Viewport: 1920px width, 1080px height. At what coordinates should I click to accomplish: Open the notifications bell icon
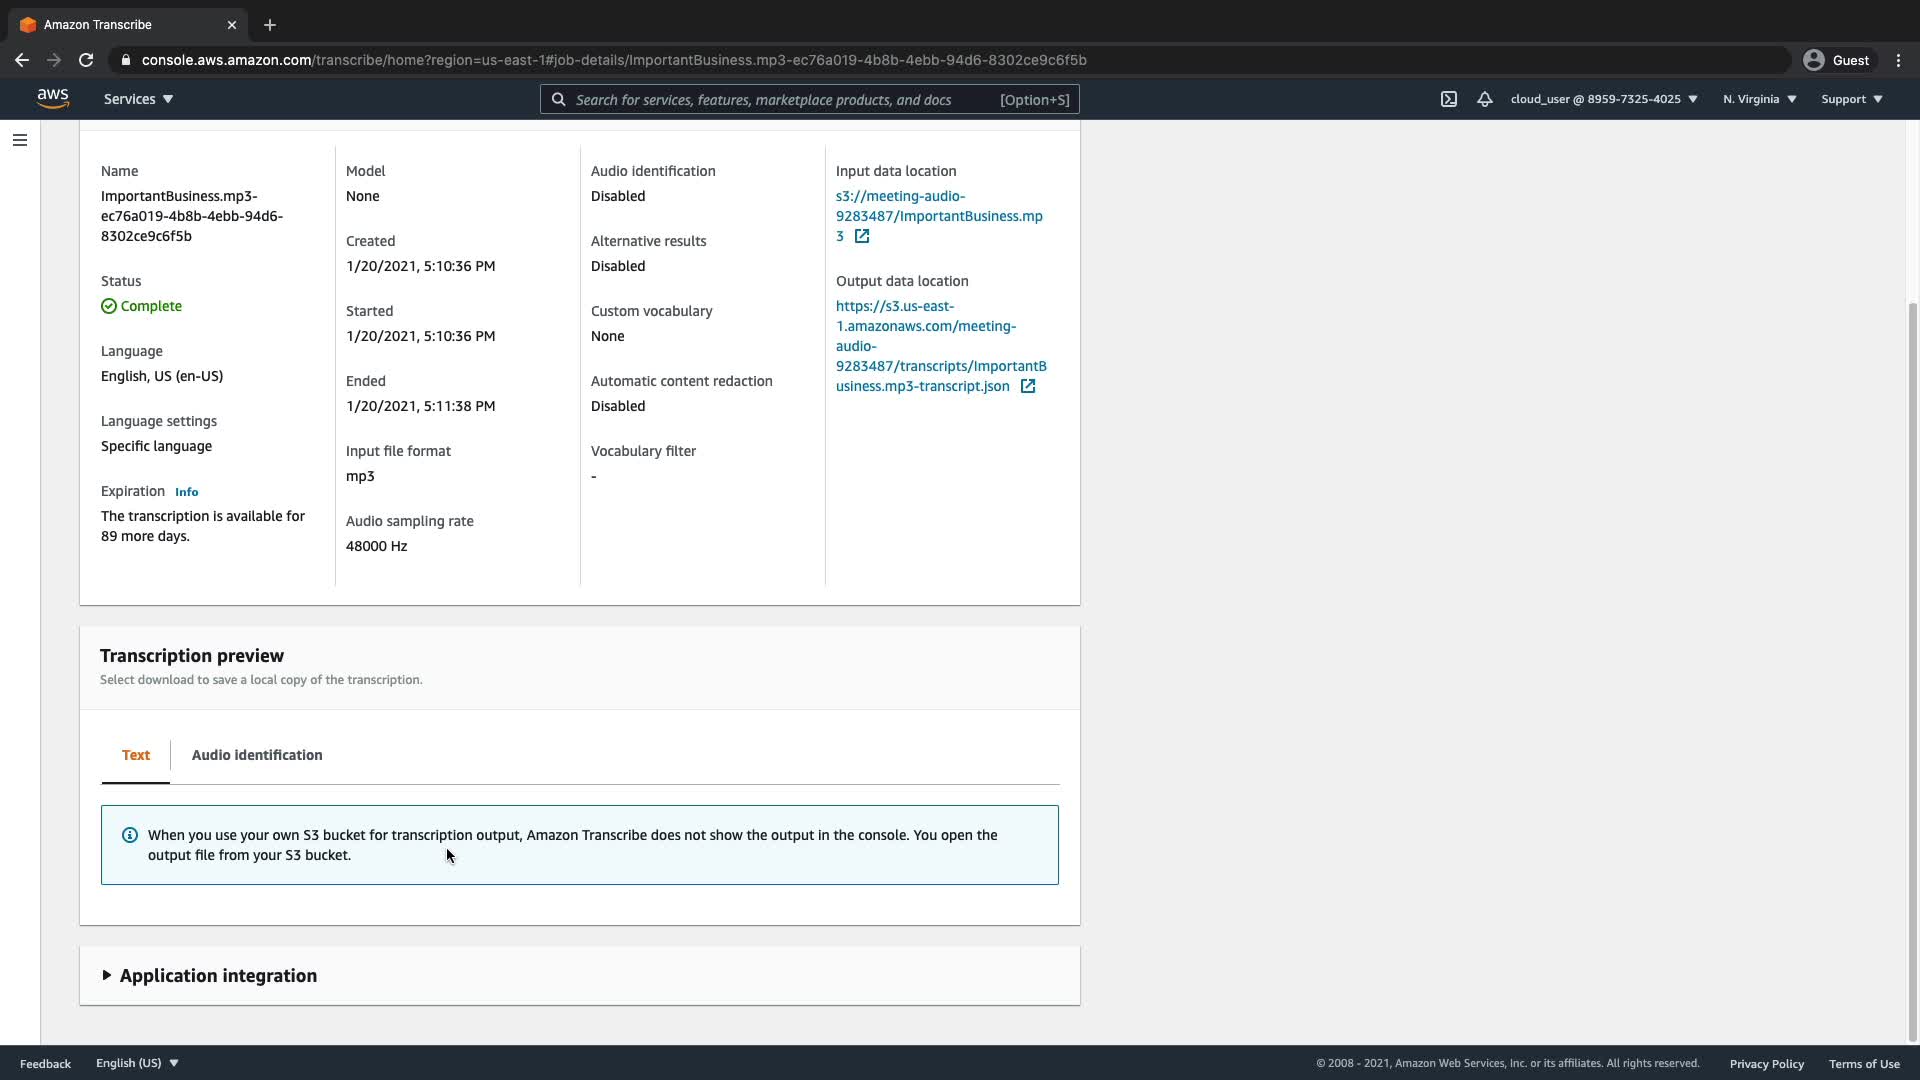[1484, 99]
